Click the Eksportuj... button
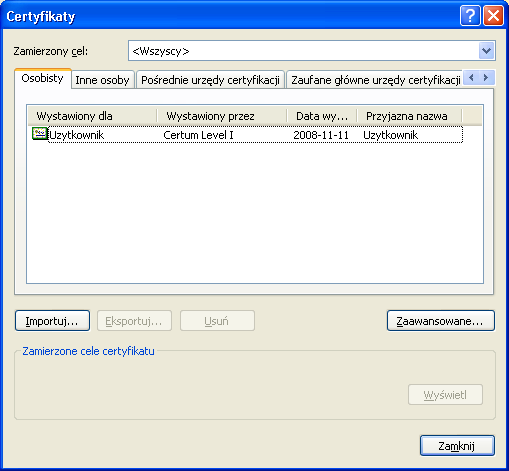 [x=134, y=321]
